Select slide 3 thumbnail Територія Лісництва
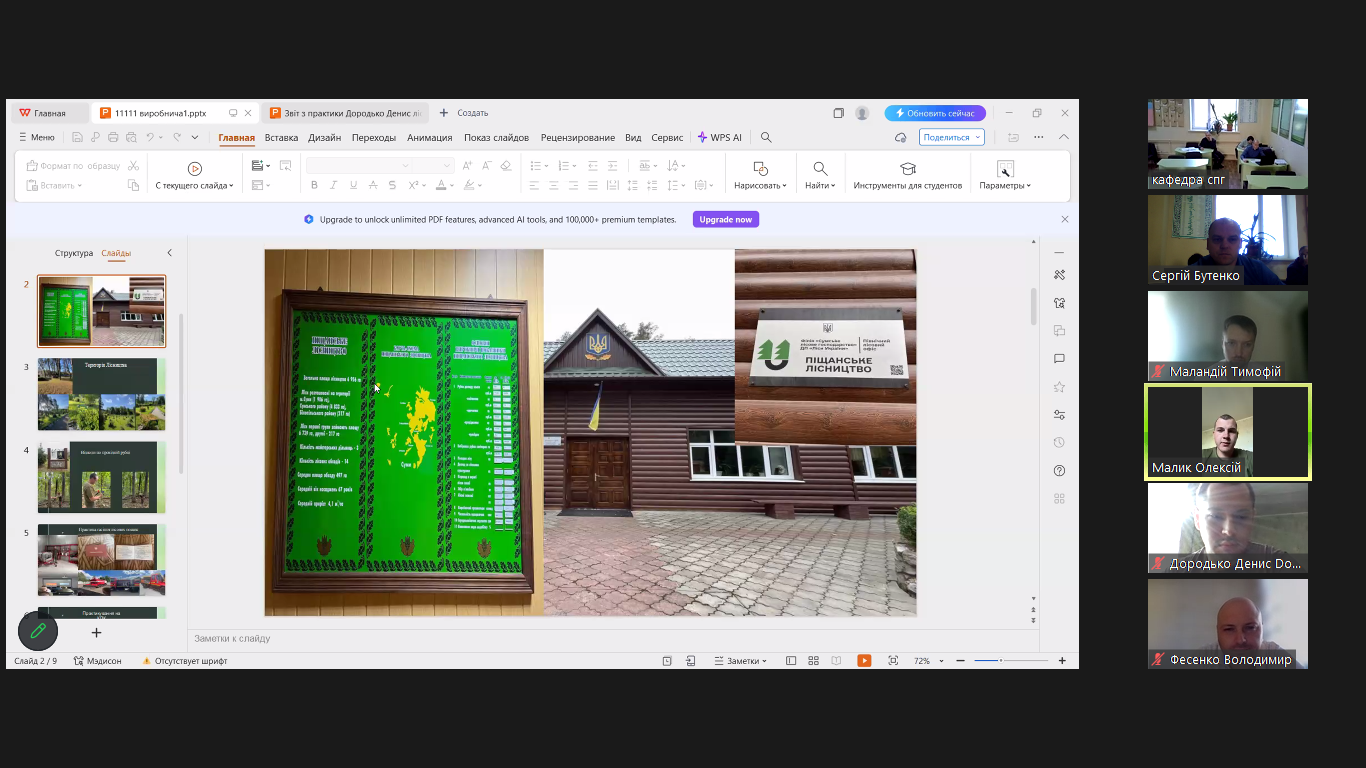The width and height of the screenshot is (1366, 768). (x=101, y=394)
